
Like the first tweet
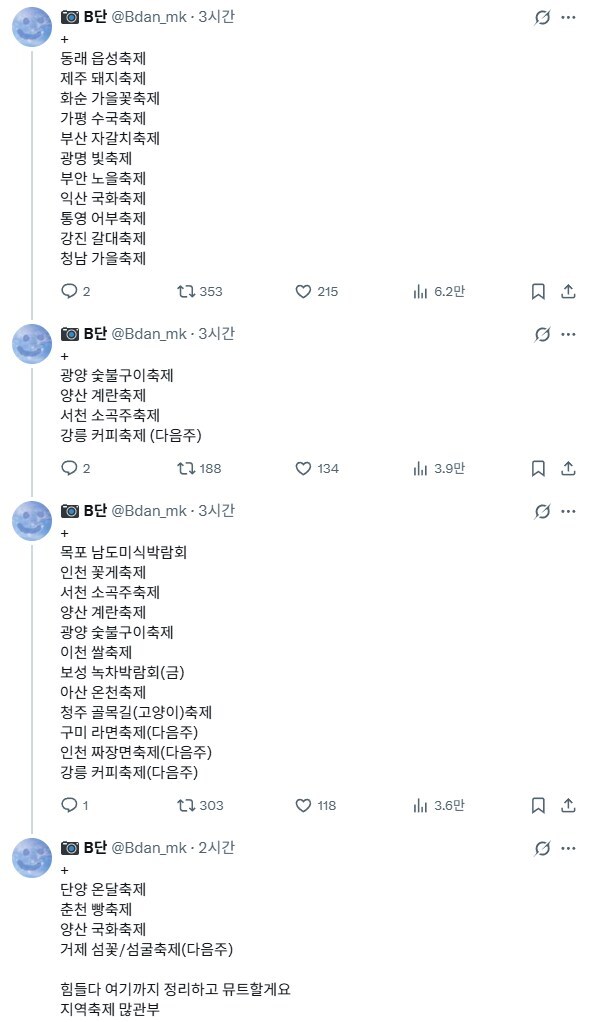pyautogui.click(x=302, y=292)
